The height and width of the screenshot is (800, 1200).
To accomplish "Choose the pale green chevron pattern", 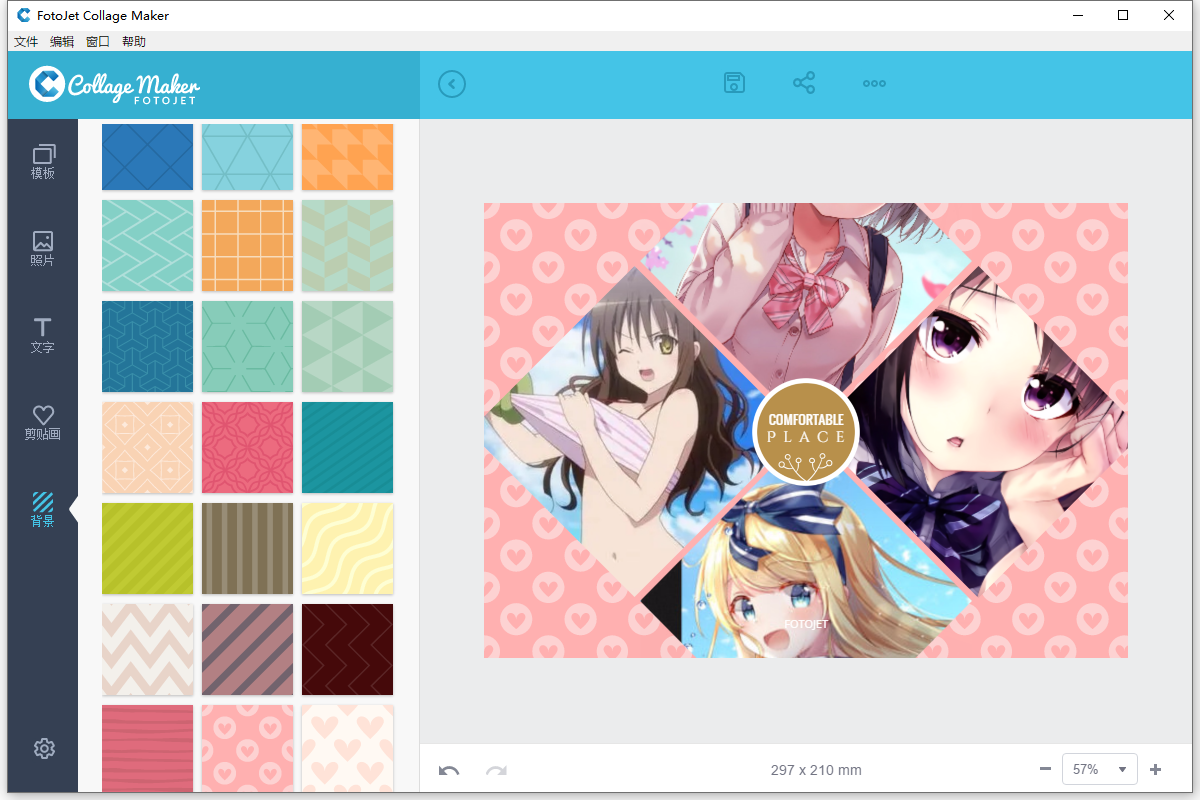I will pos(347,246).
